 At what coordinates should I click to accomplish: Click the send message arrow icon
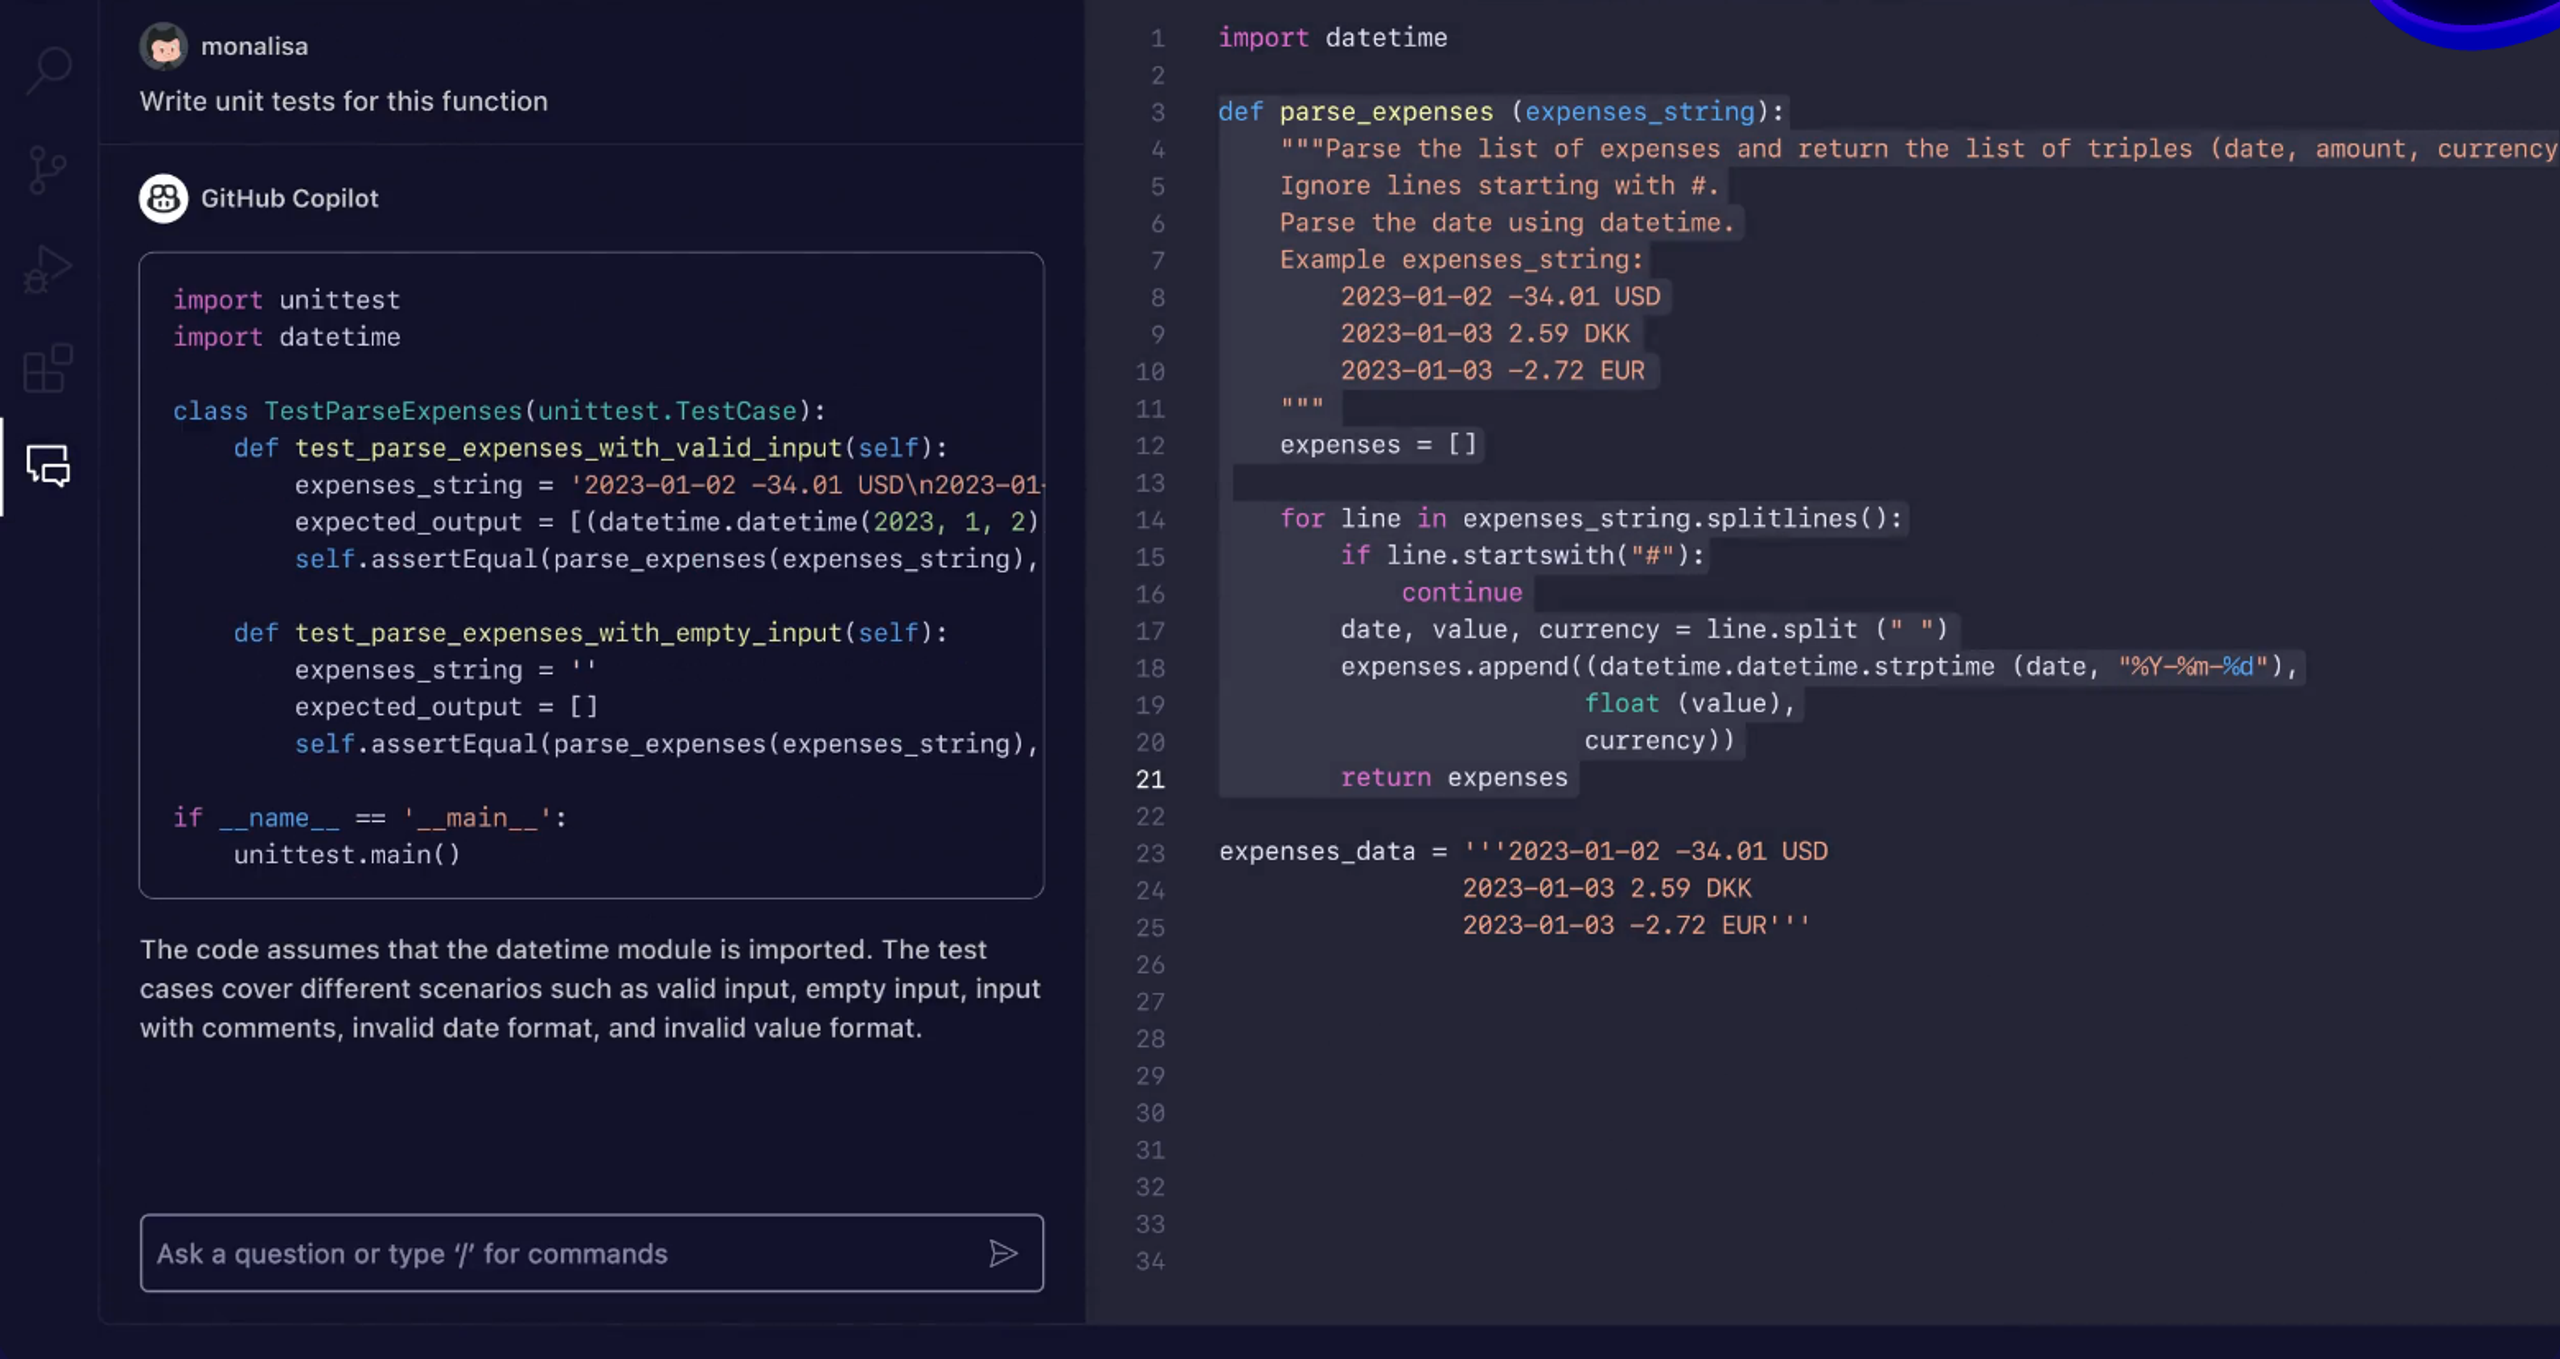(x=1002, y=1253)
